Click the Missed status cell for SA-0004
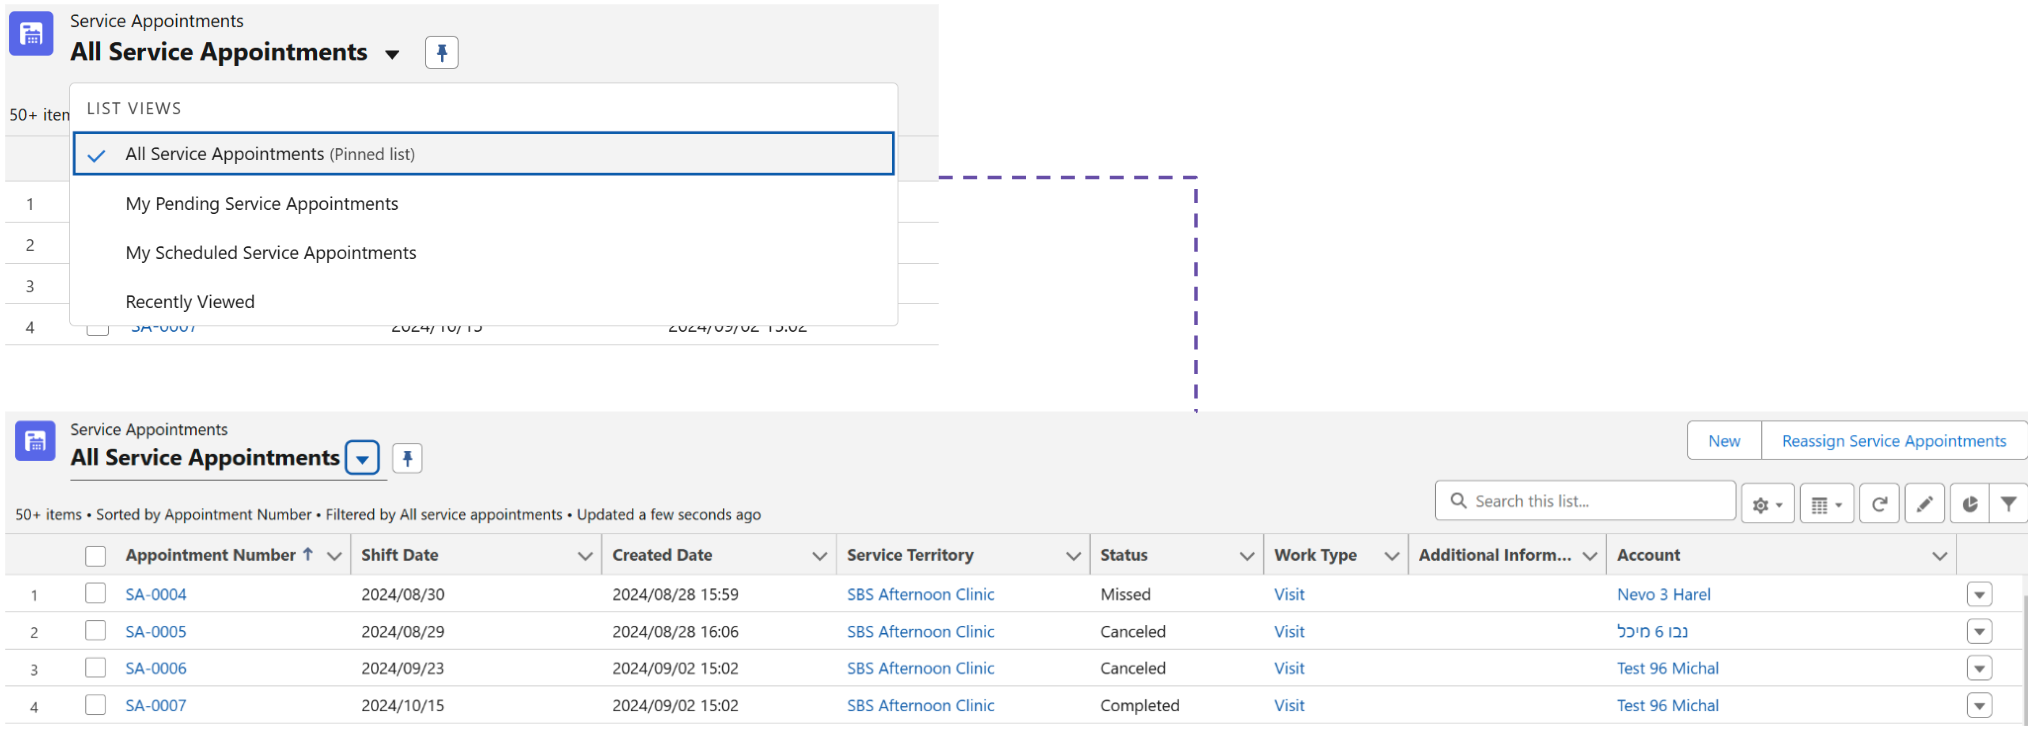Image resolution: width=2028 pixels, height=735 pixels. (1125, 594)
